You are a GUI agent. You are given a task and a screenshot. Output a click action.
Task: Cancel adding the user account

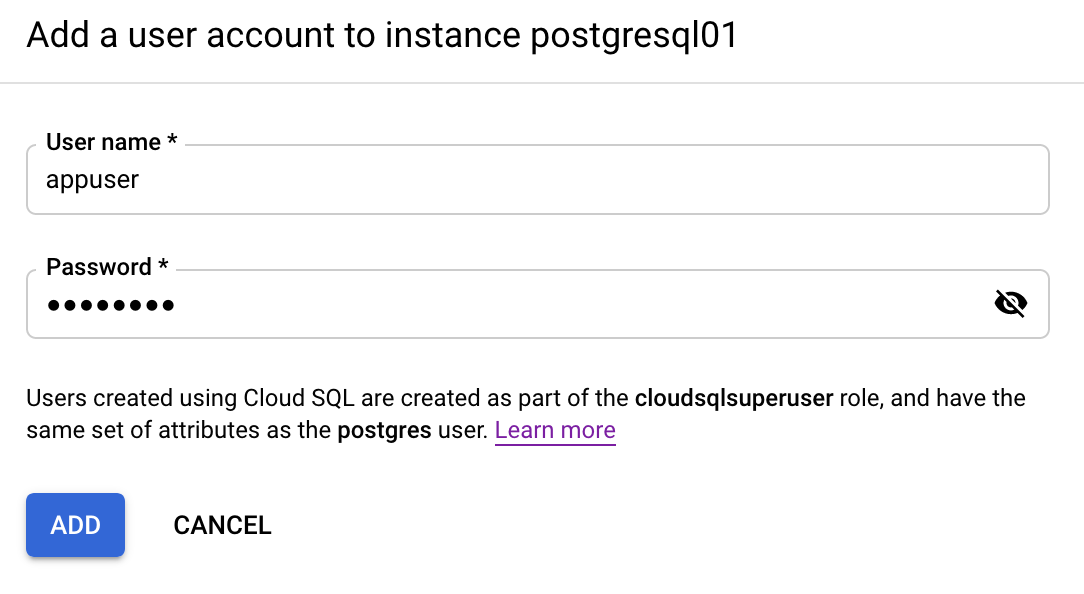coord(222,525)
